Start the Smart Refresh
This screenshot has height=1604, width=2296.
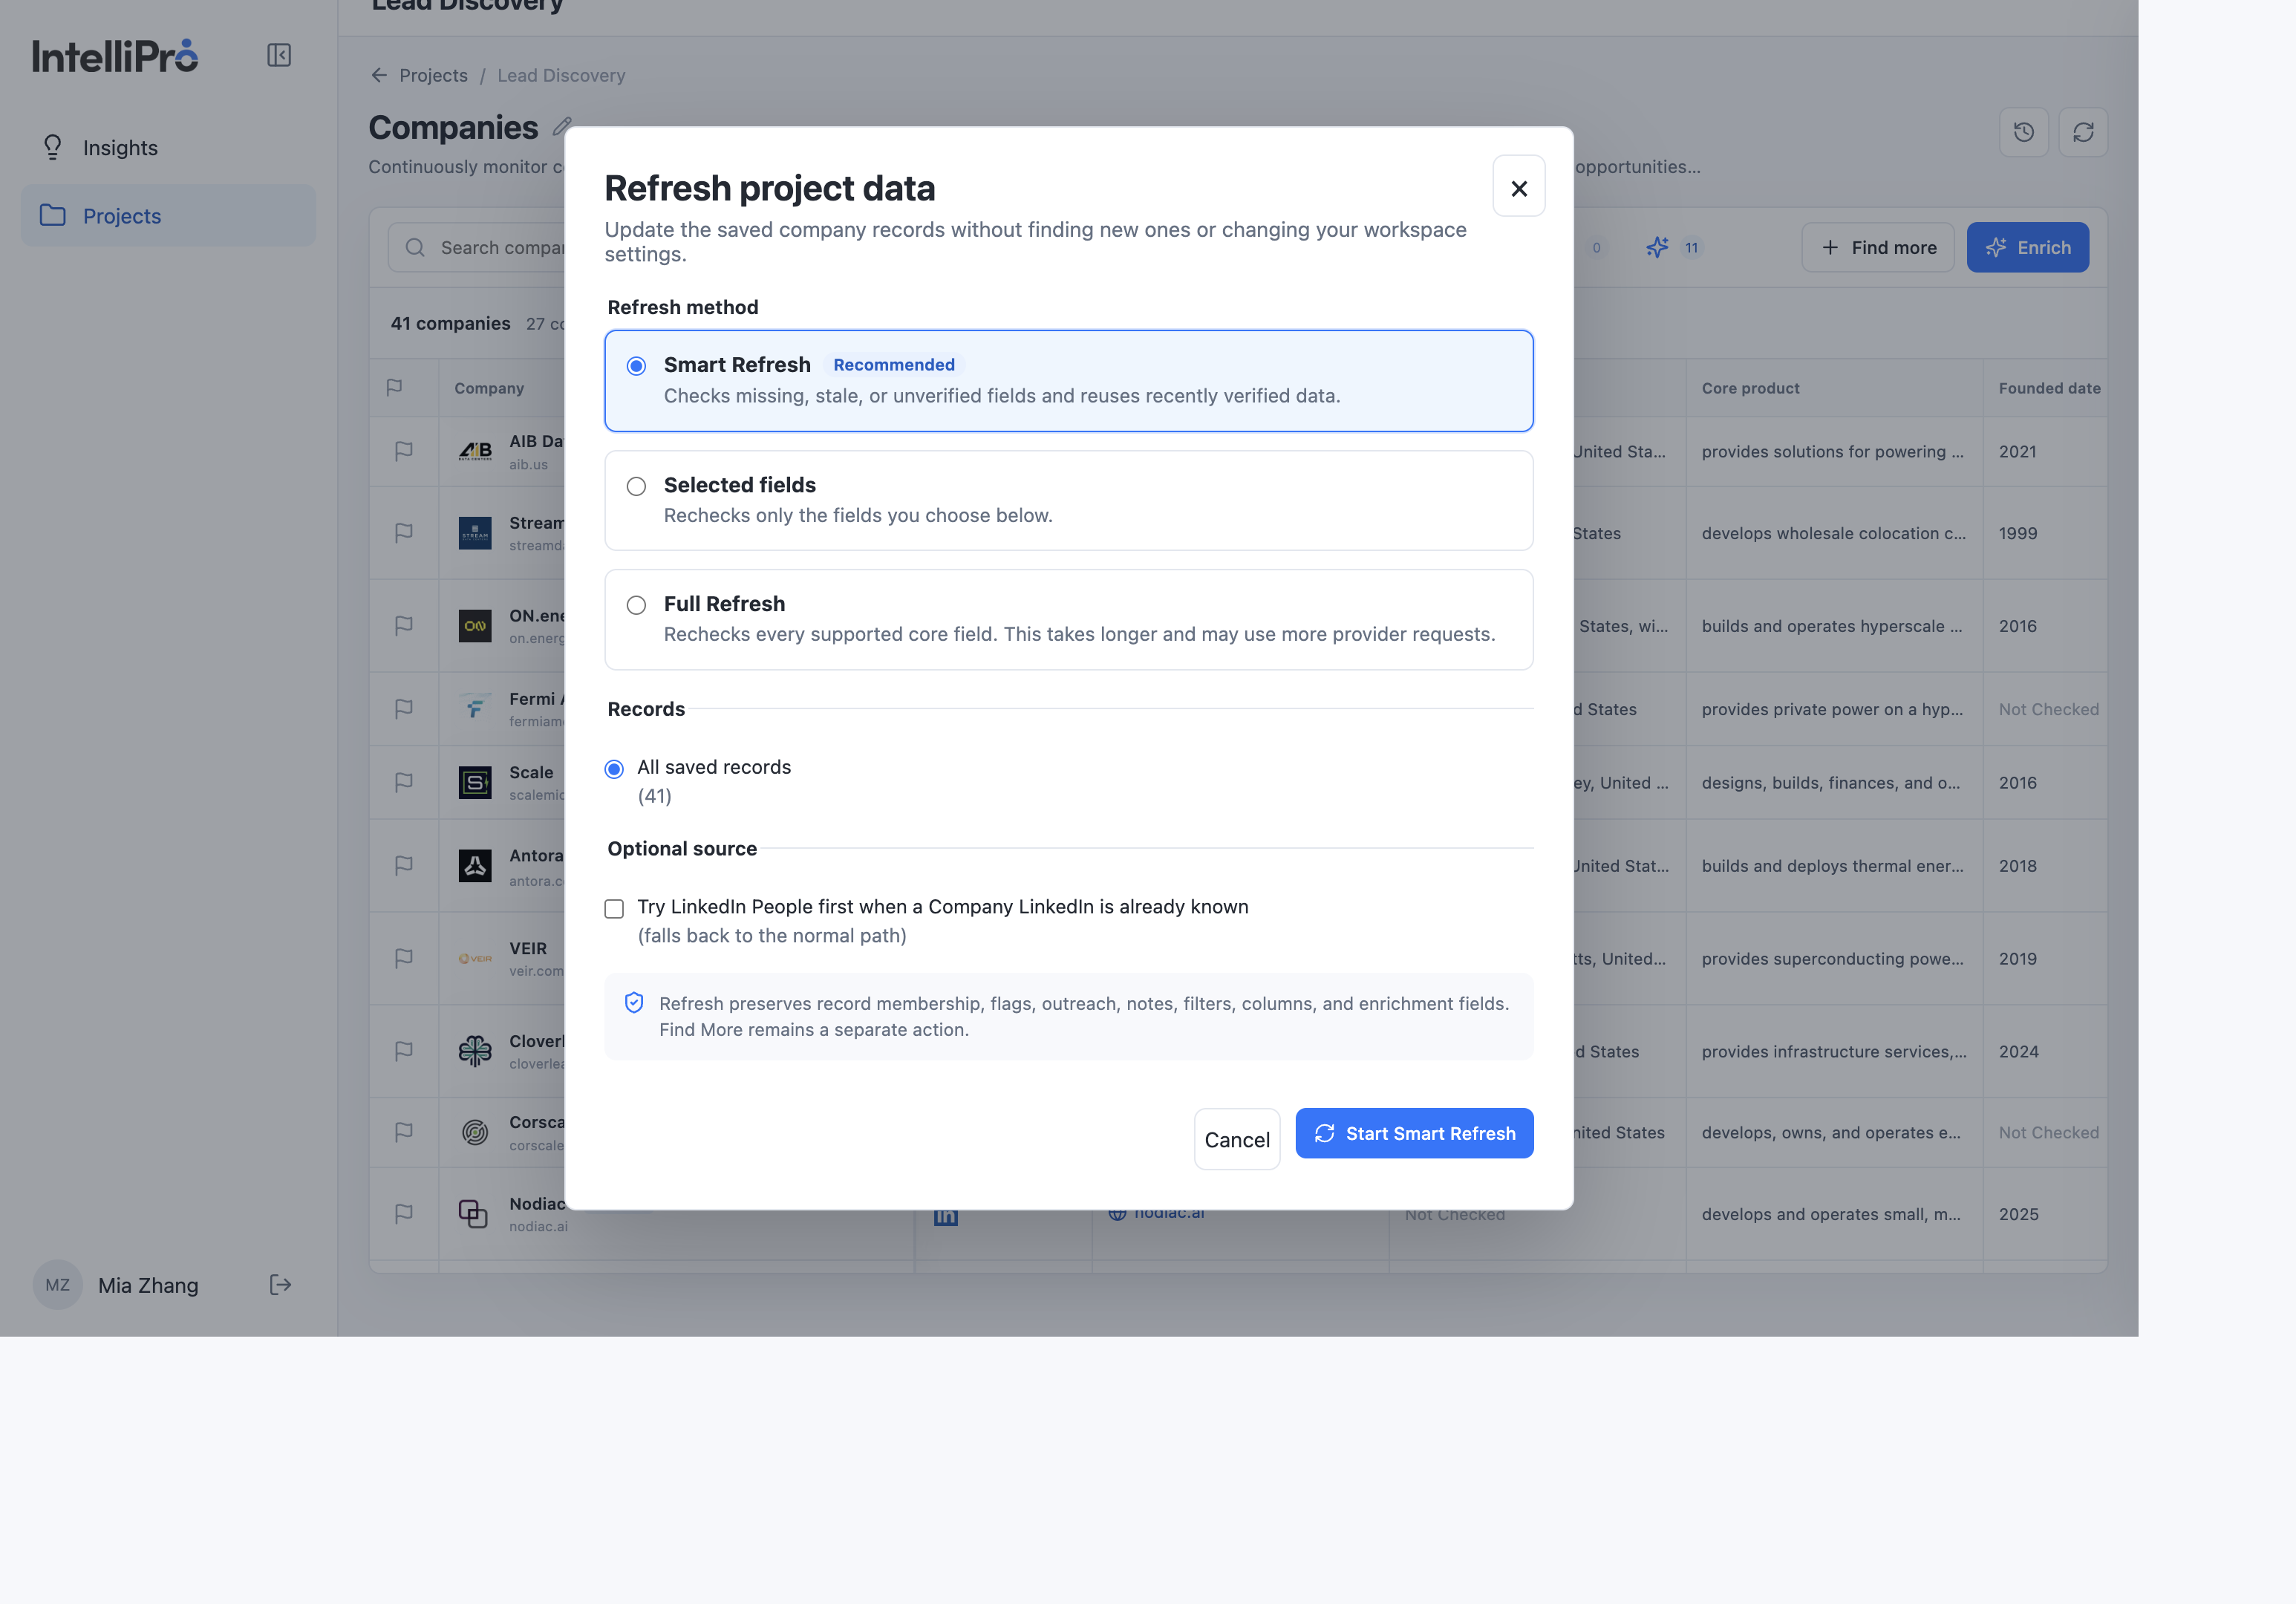pyautogui.click(x=1414, y=1133)
